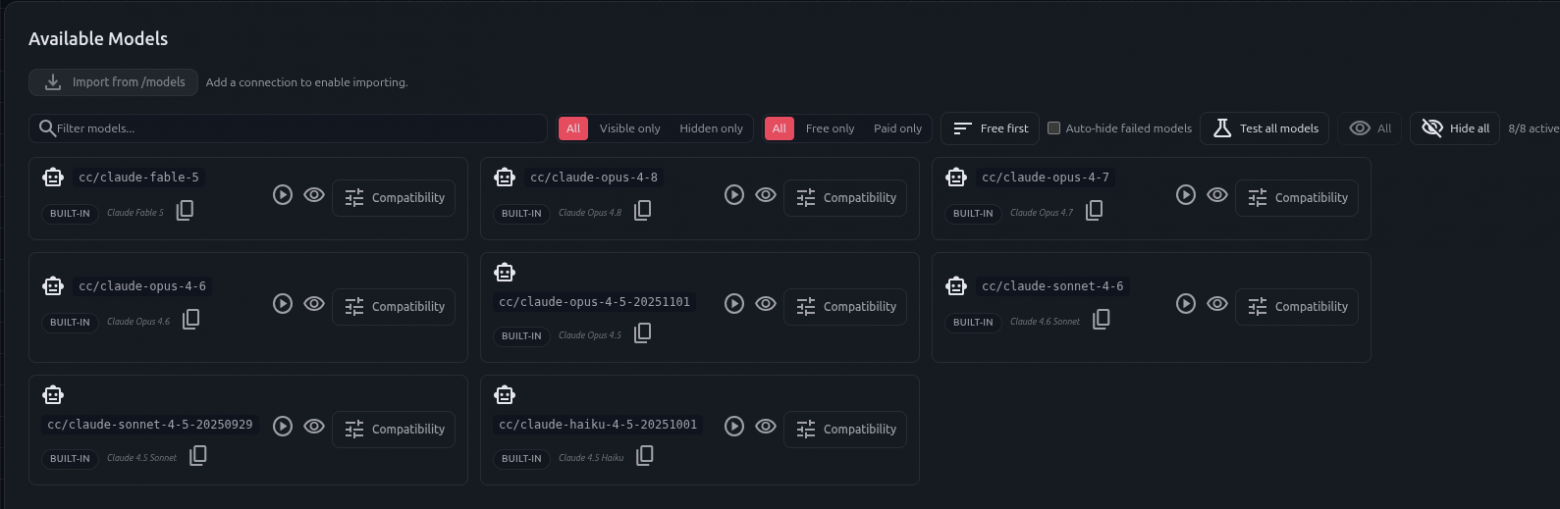
Task: Open Compatibility settings for cc/claude-sonnet-4-5-20250929
Action: pos(394,429)
